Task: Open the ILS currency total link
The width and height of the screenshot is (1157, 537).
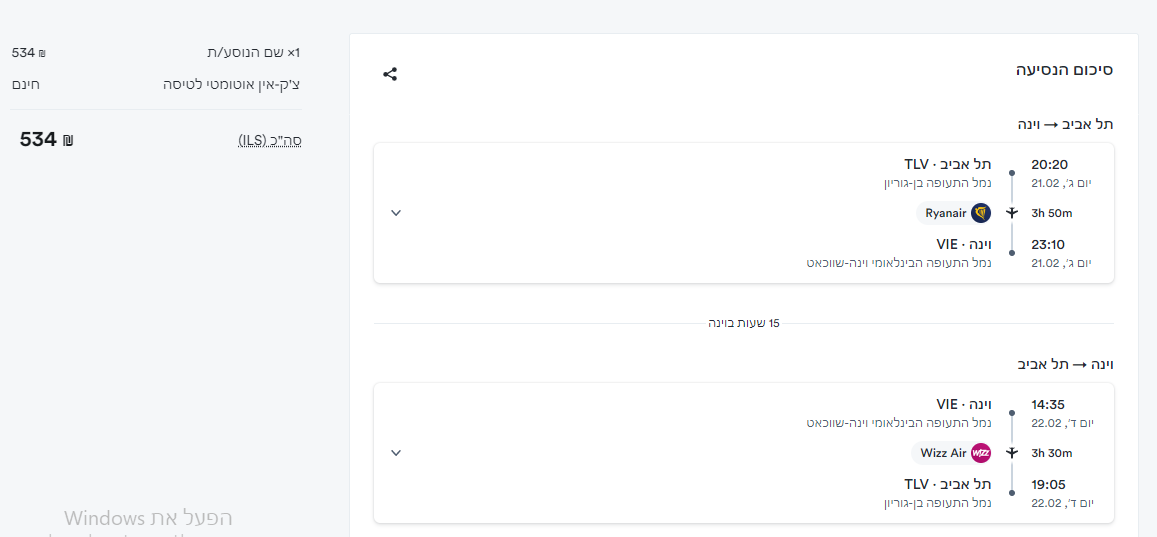Action: click(269, 140)
